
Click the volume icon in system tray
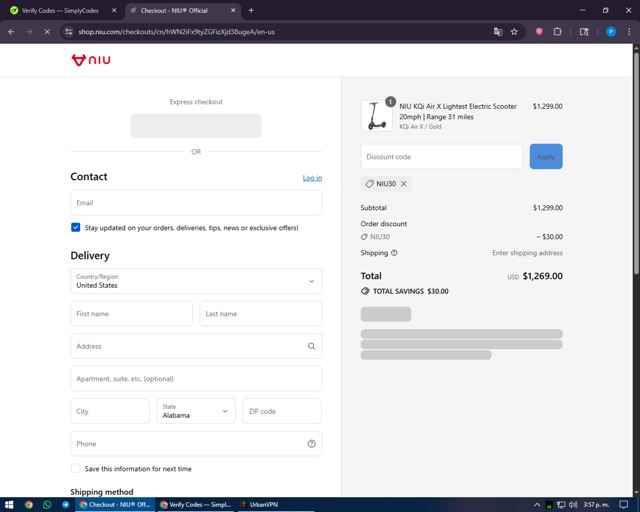pyautogui.click(x=573, y=505)
